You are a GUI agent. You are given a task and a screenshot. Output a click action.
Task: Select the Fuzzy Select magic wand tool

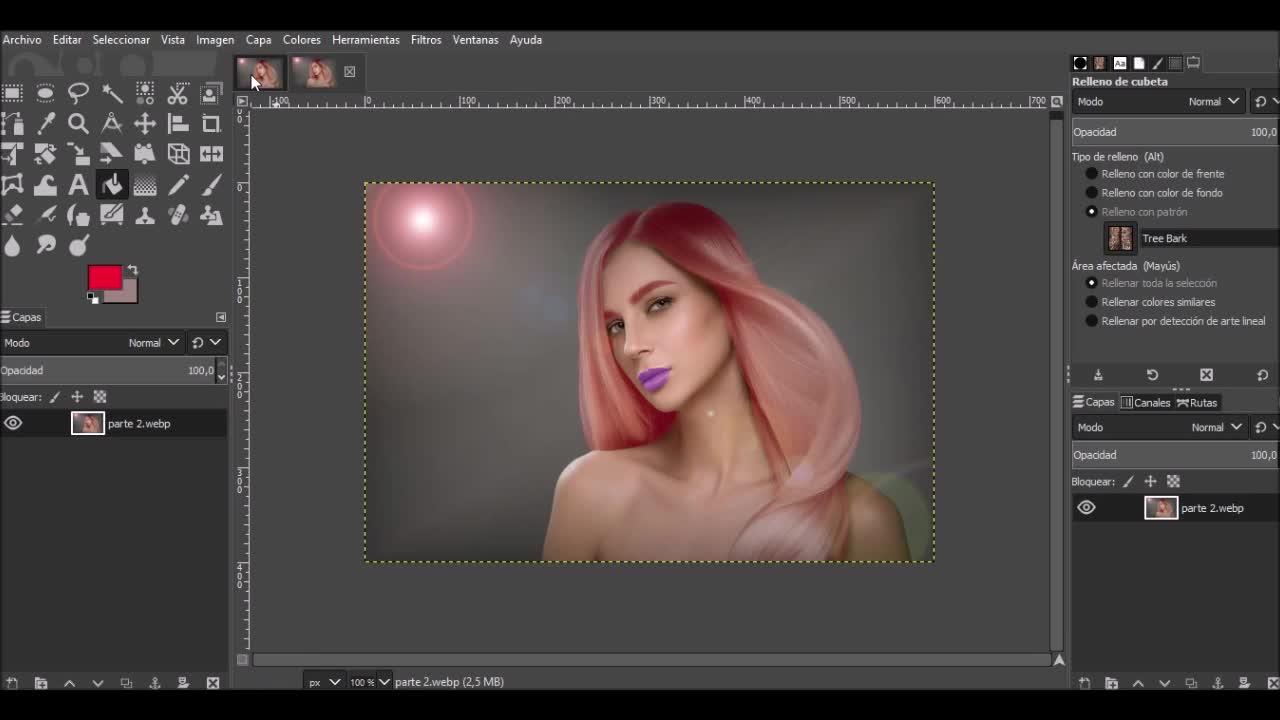[112, 94]
